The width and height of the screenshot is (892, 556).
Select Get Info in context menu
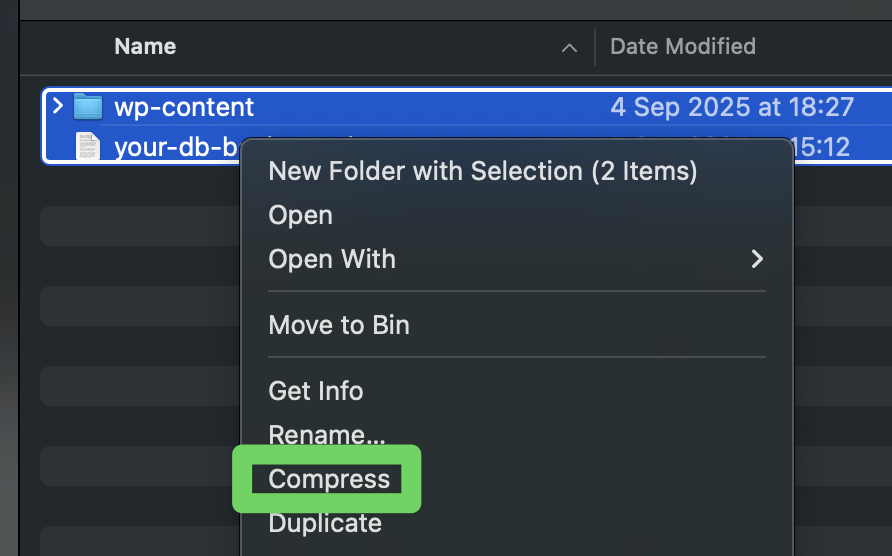[316, 391]
